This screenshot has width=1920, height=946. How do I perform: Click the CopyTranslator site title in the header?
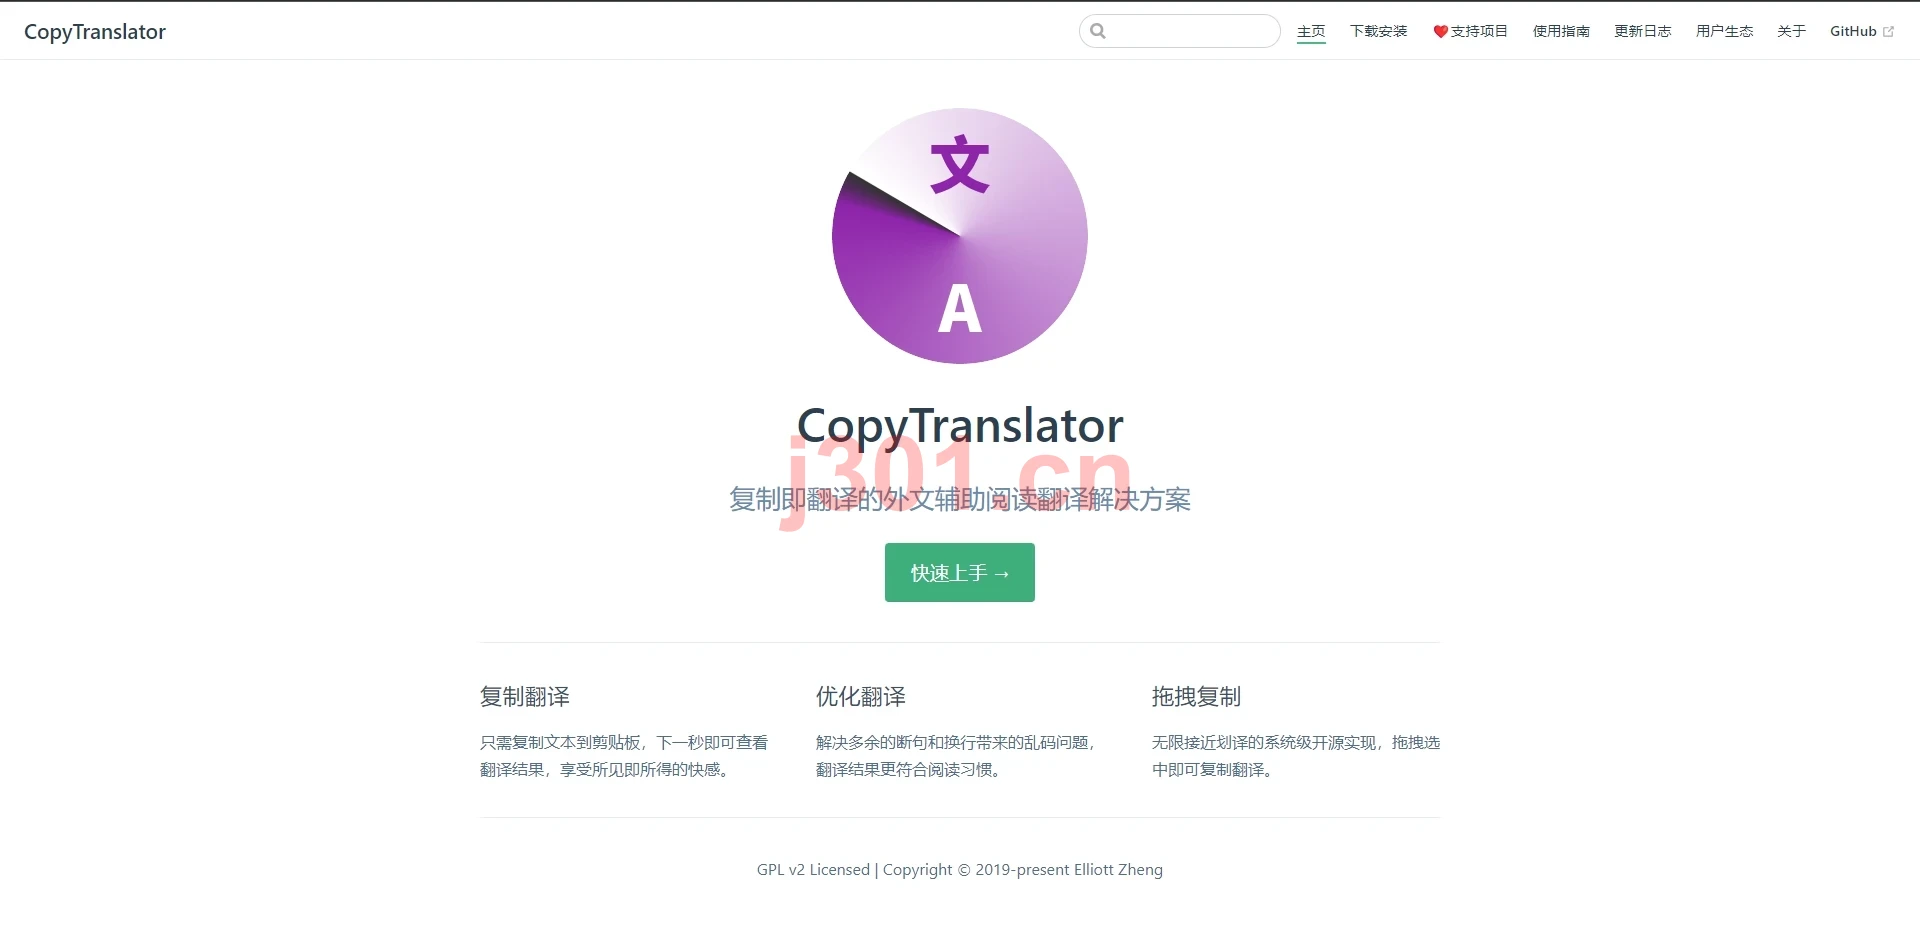(x=95, y=32)
